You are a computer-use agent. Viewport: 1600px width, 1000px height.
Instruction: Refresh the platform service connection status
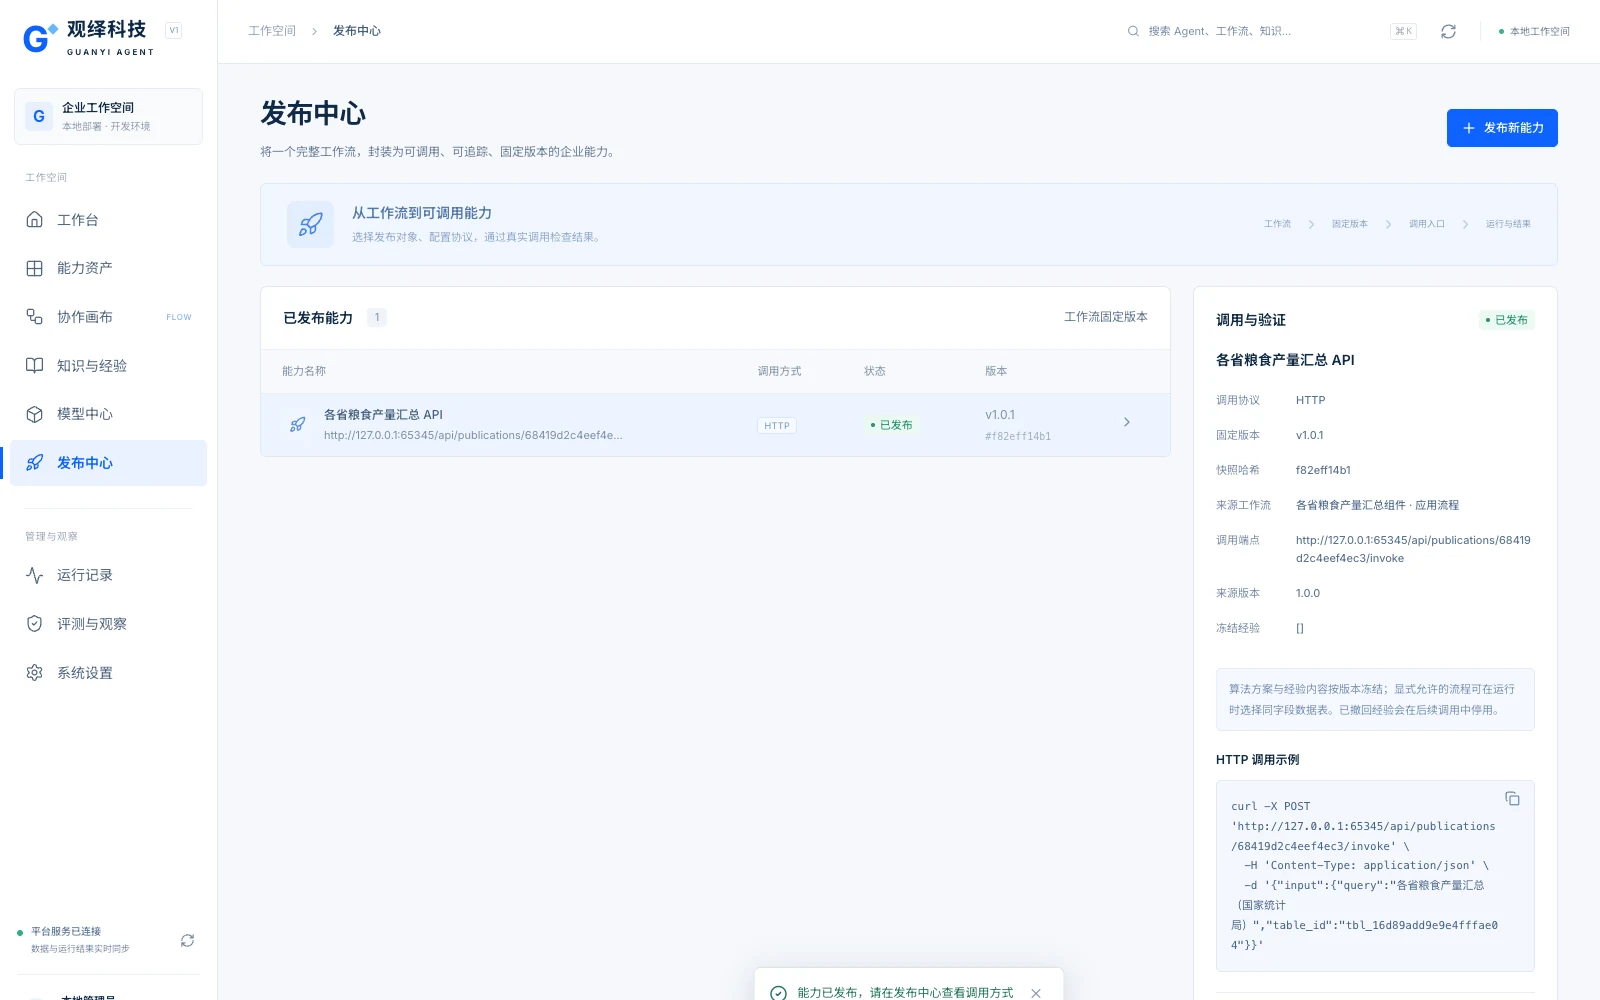pyautogui.click(x=187, y=940)
